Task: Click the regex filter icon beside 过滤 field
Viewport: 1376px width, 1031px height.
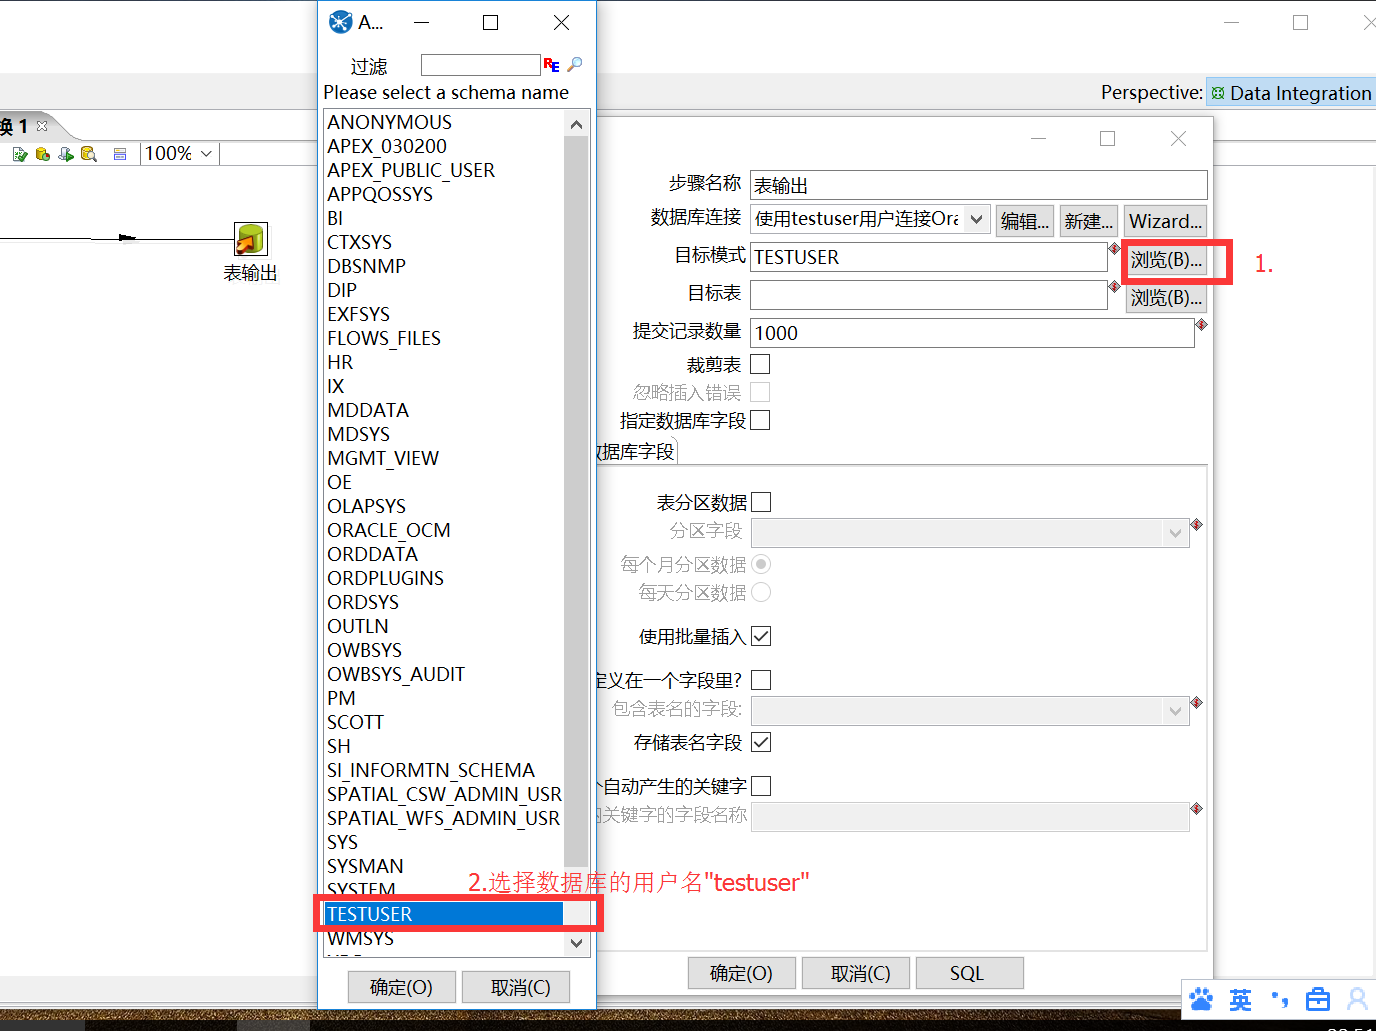Action: pyautogui.click(x=551, y=64)
